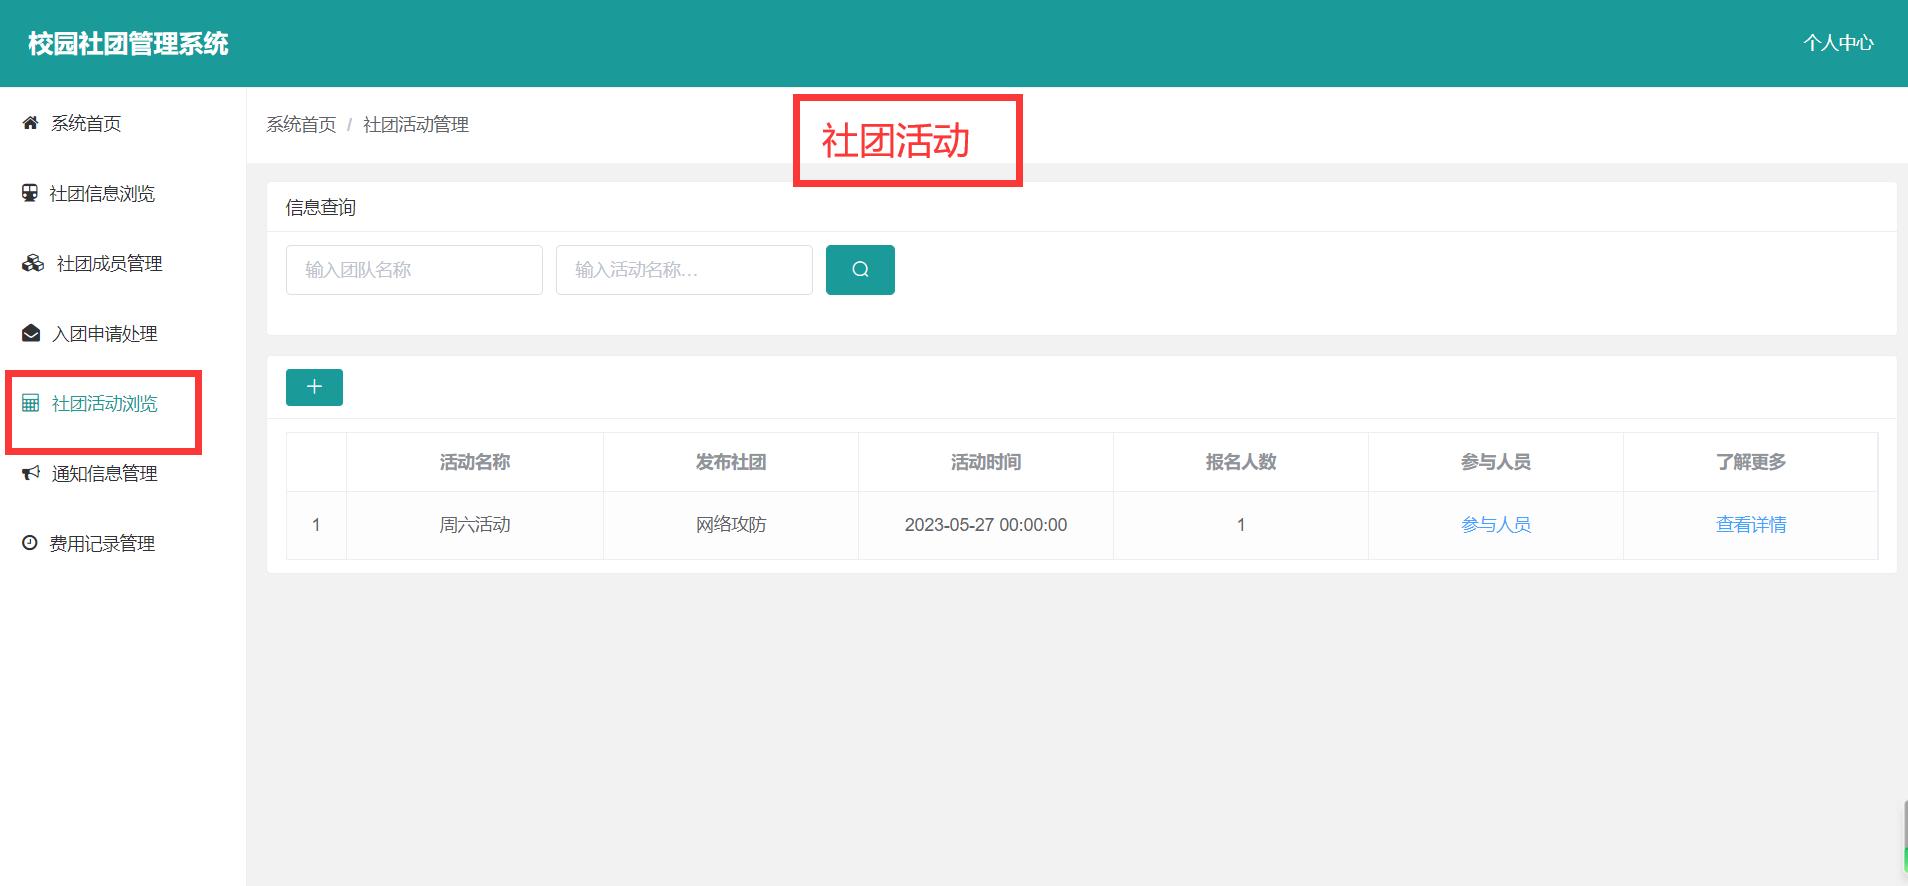
Task: Click the cubes icon for 社团成员管理
Action: point(33,263)
